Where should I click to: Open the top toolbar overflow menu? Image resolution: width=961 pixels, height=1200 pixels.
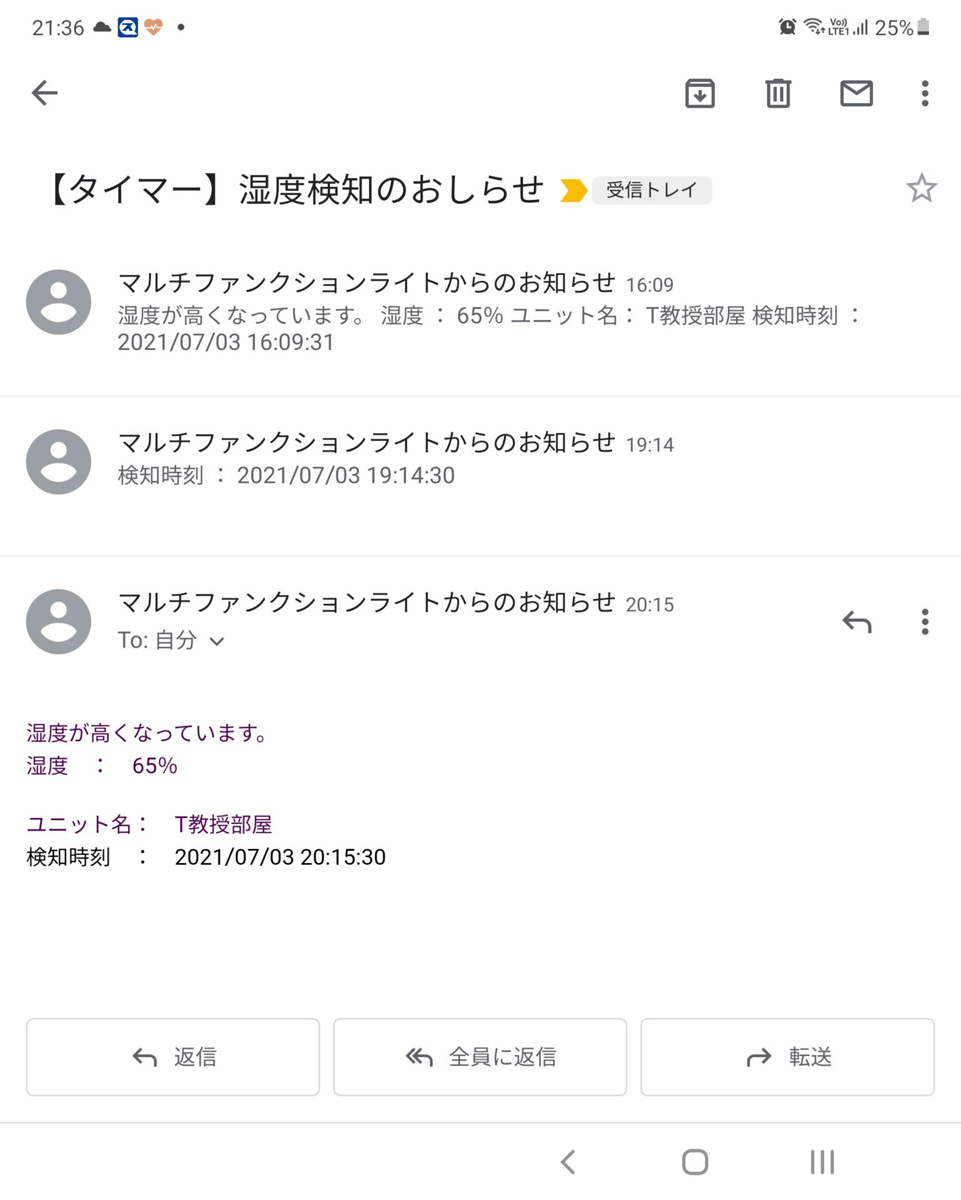(925, 93)
